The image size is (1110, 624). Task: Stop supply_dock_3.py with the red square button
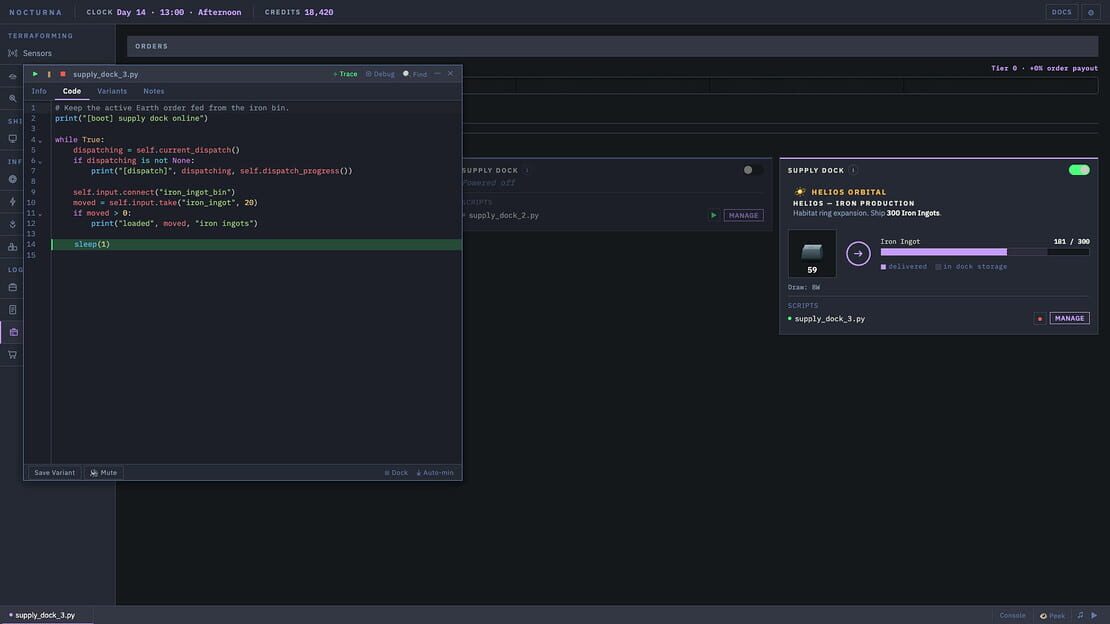pyautogui.click(x=63, y=74)
